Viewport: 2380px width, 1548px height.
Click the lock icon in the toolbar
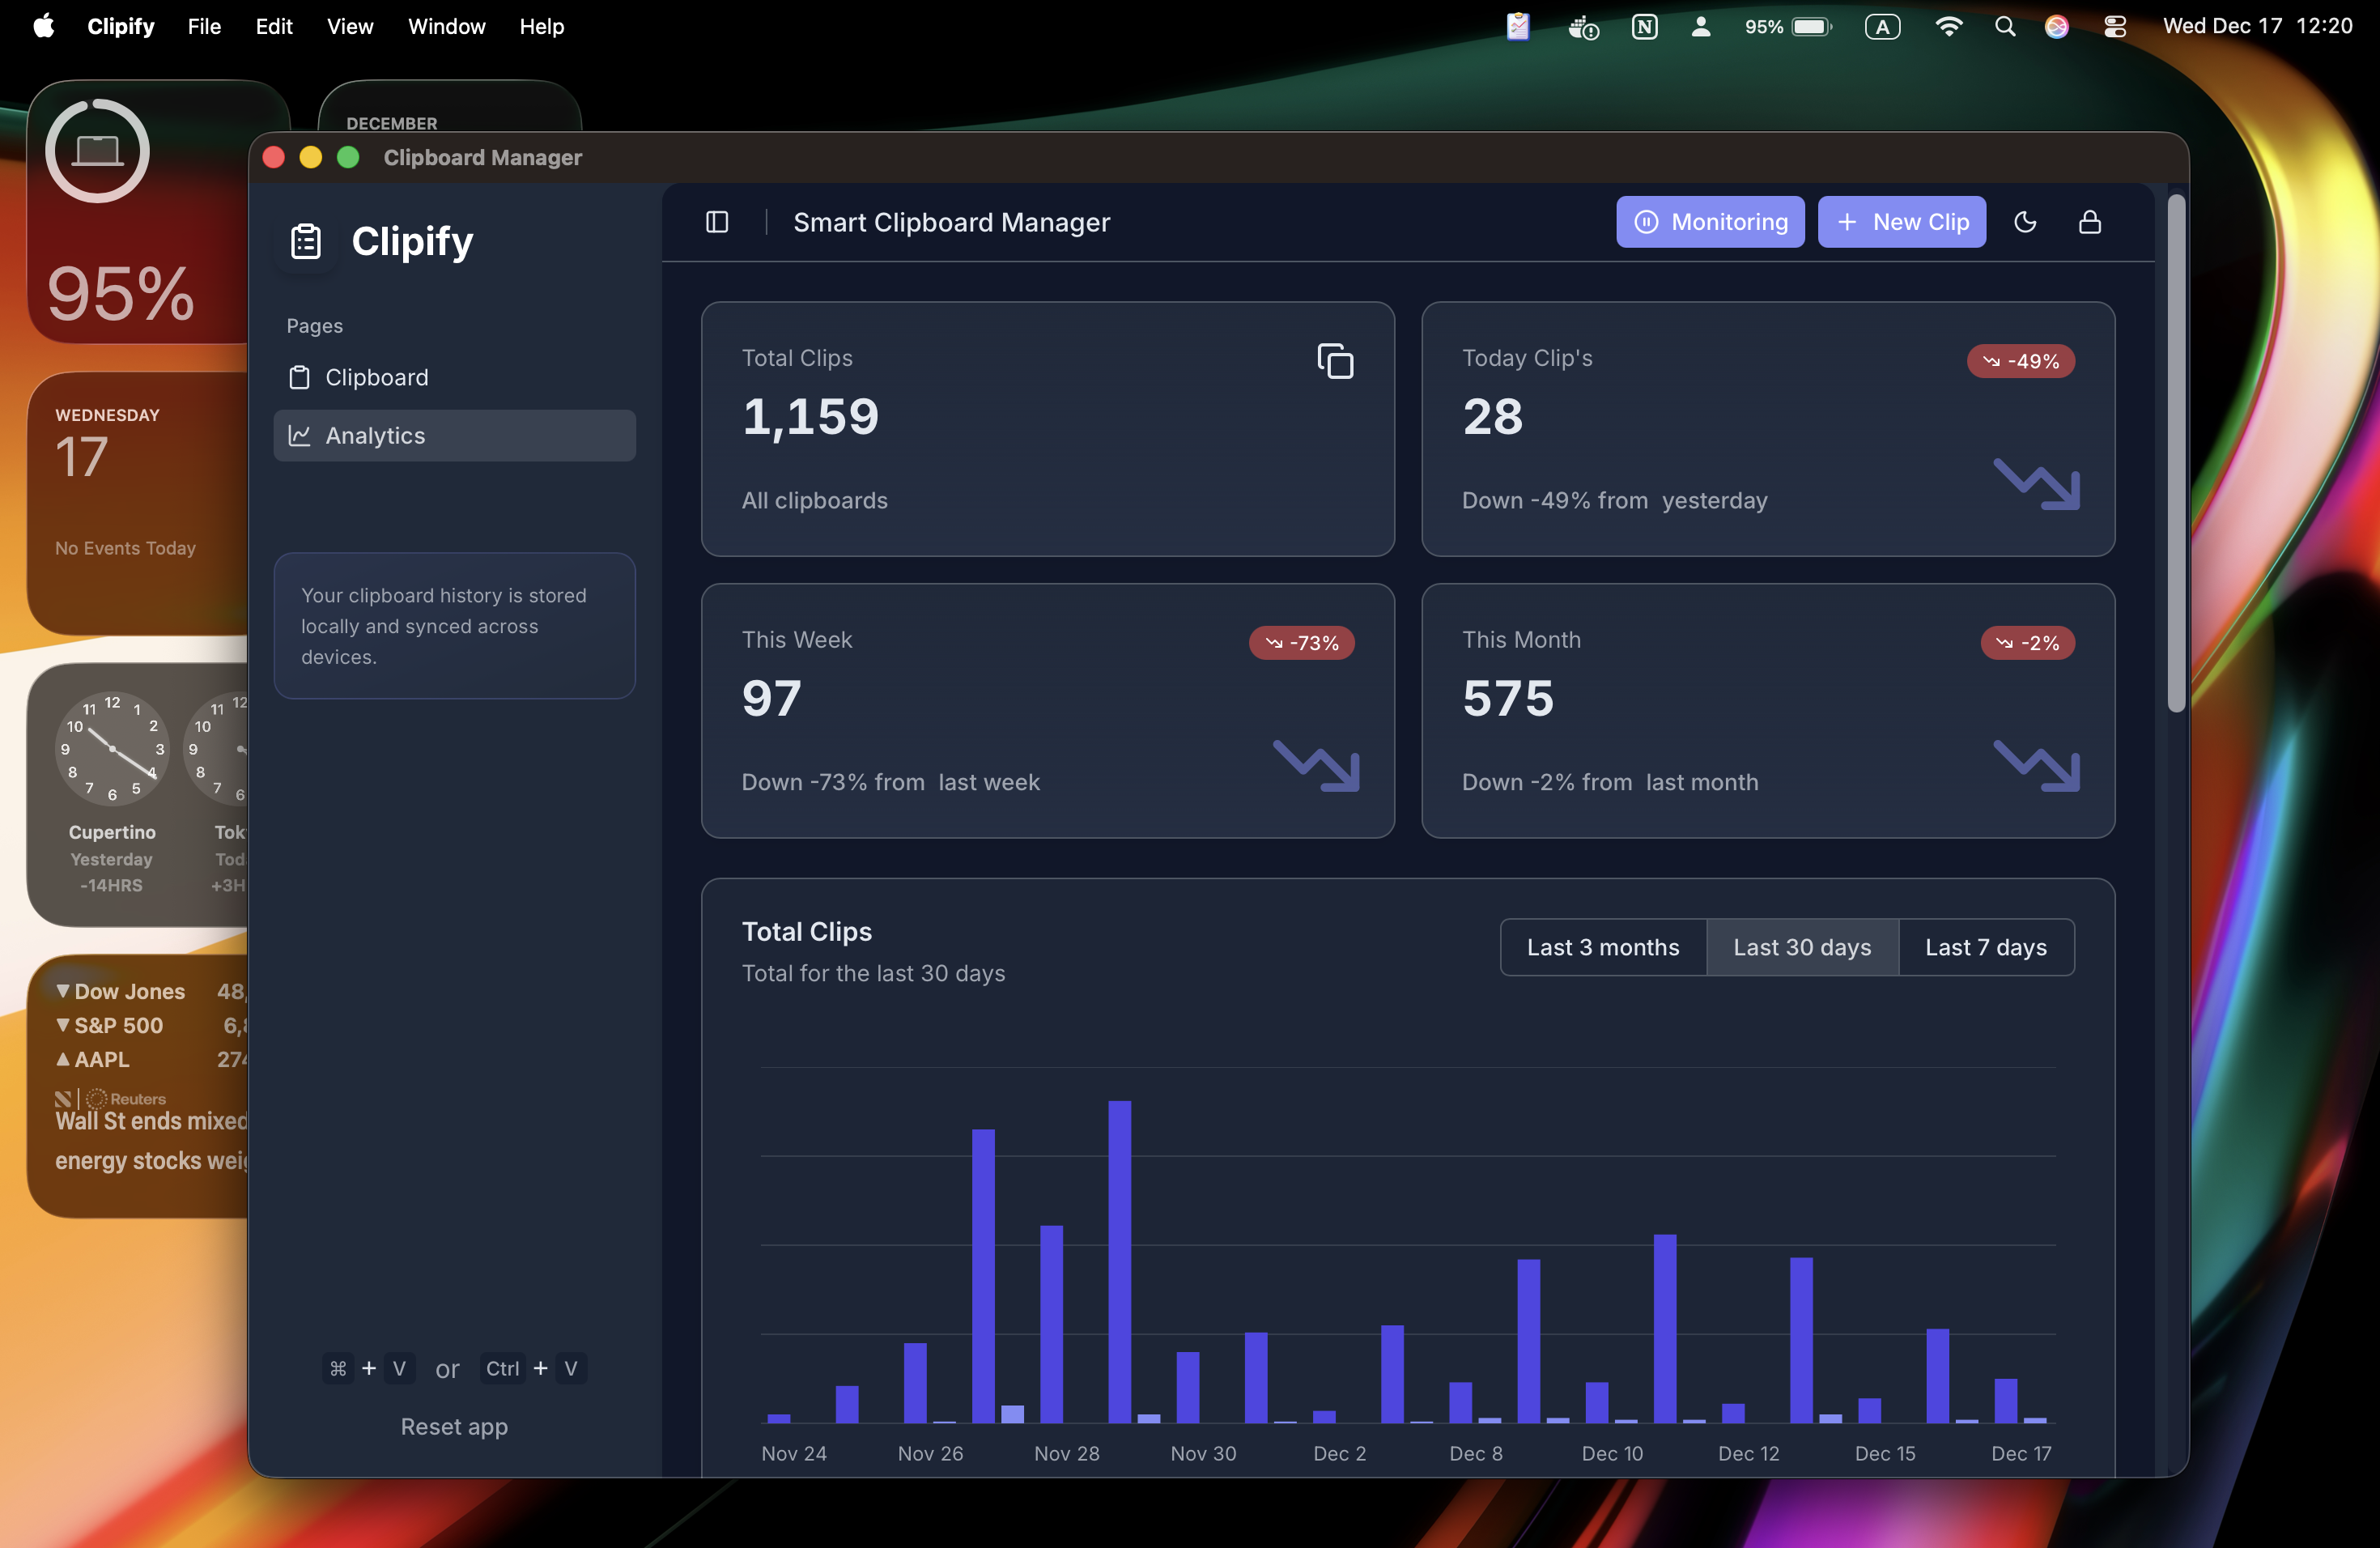[2090, 222]
